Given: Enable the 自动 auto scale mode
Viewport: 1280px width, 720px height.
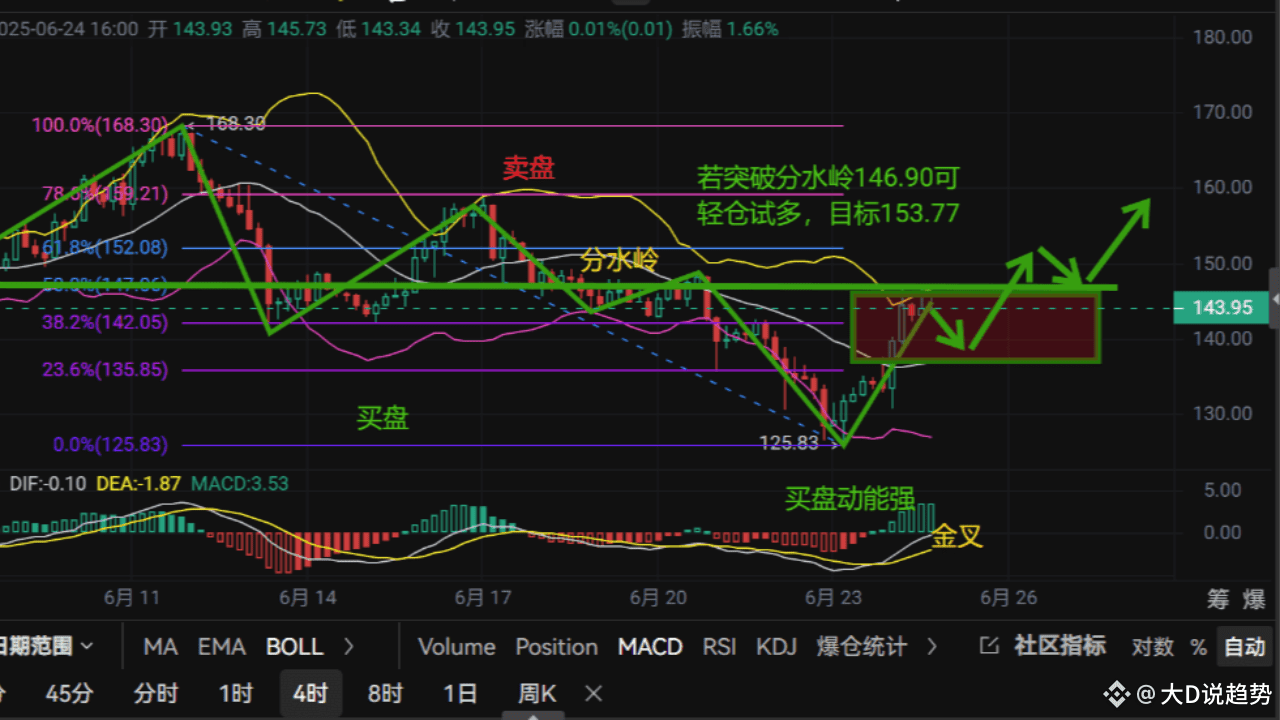Looking at the screenshot, I should [x=1244, y=647].
